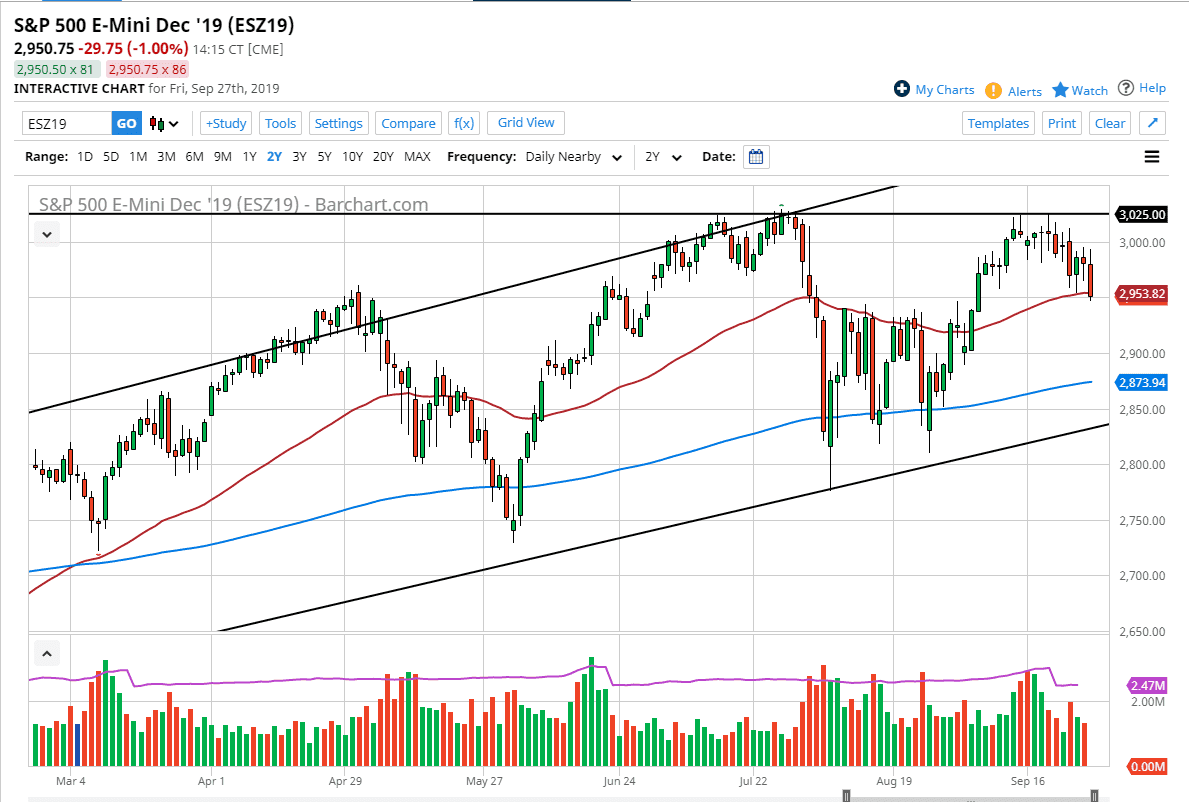The height and width of the screenshot is (802, 1189).
Task: Open Help via the question mark icon
Action: point(1127,87)
